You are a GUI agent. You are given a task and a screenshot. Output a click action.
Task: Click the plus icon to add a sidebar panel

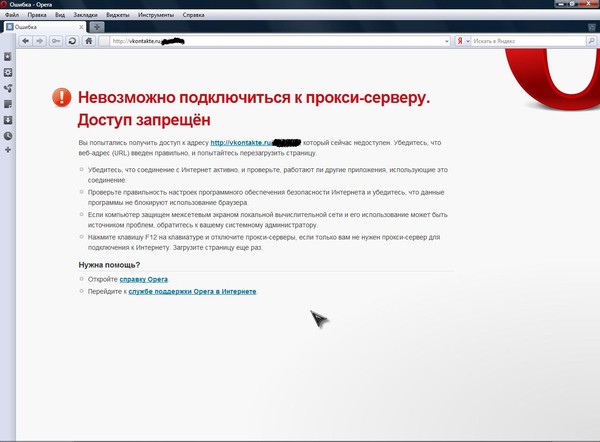(8, 150)
